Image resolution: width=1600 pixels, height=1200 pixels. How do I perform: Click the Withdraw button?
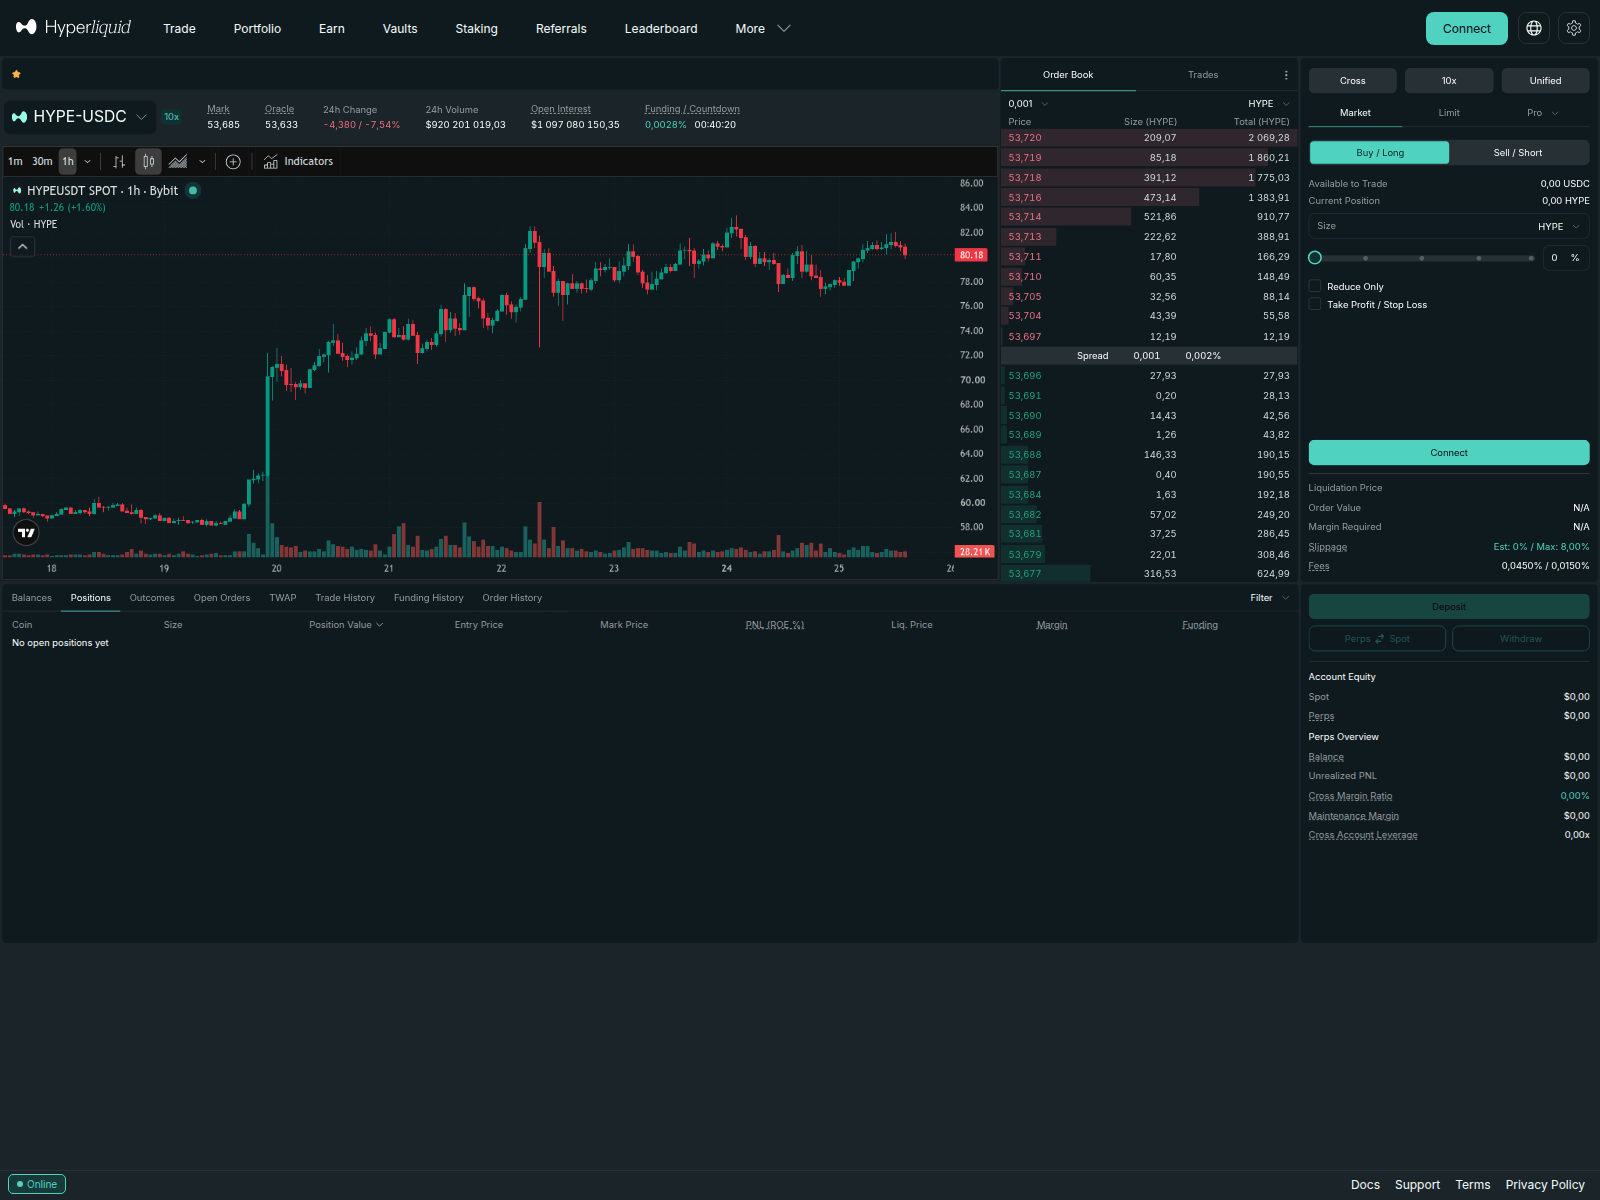click(x=1521, y=638)
